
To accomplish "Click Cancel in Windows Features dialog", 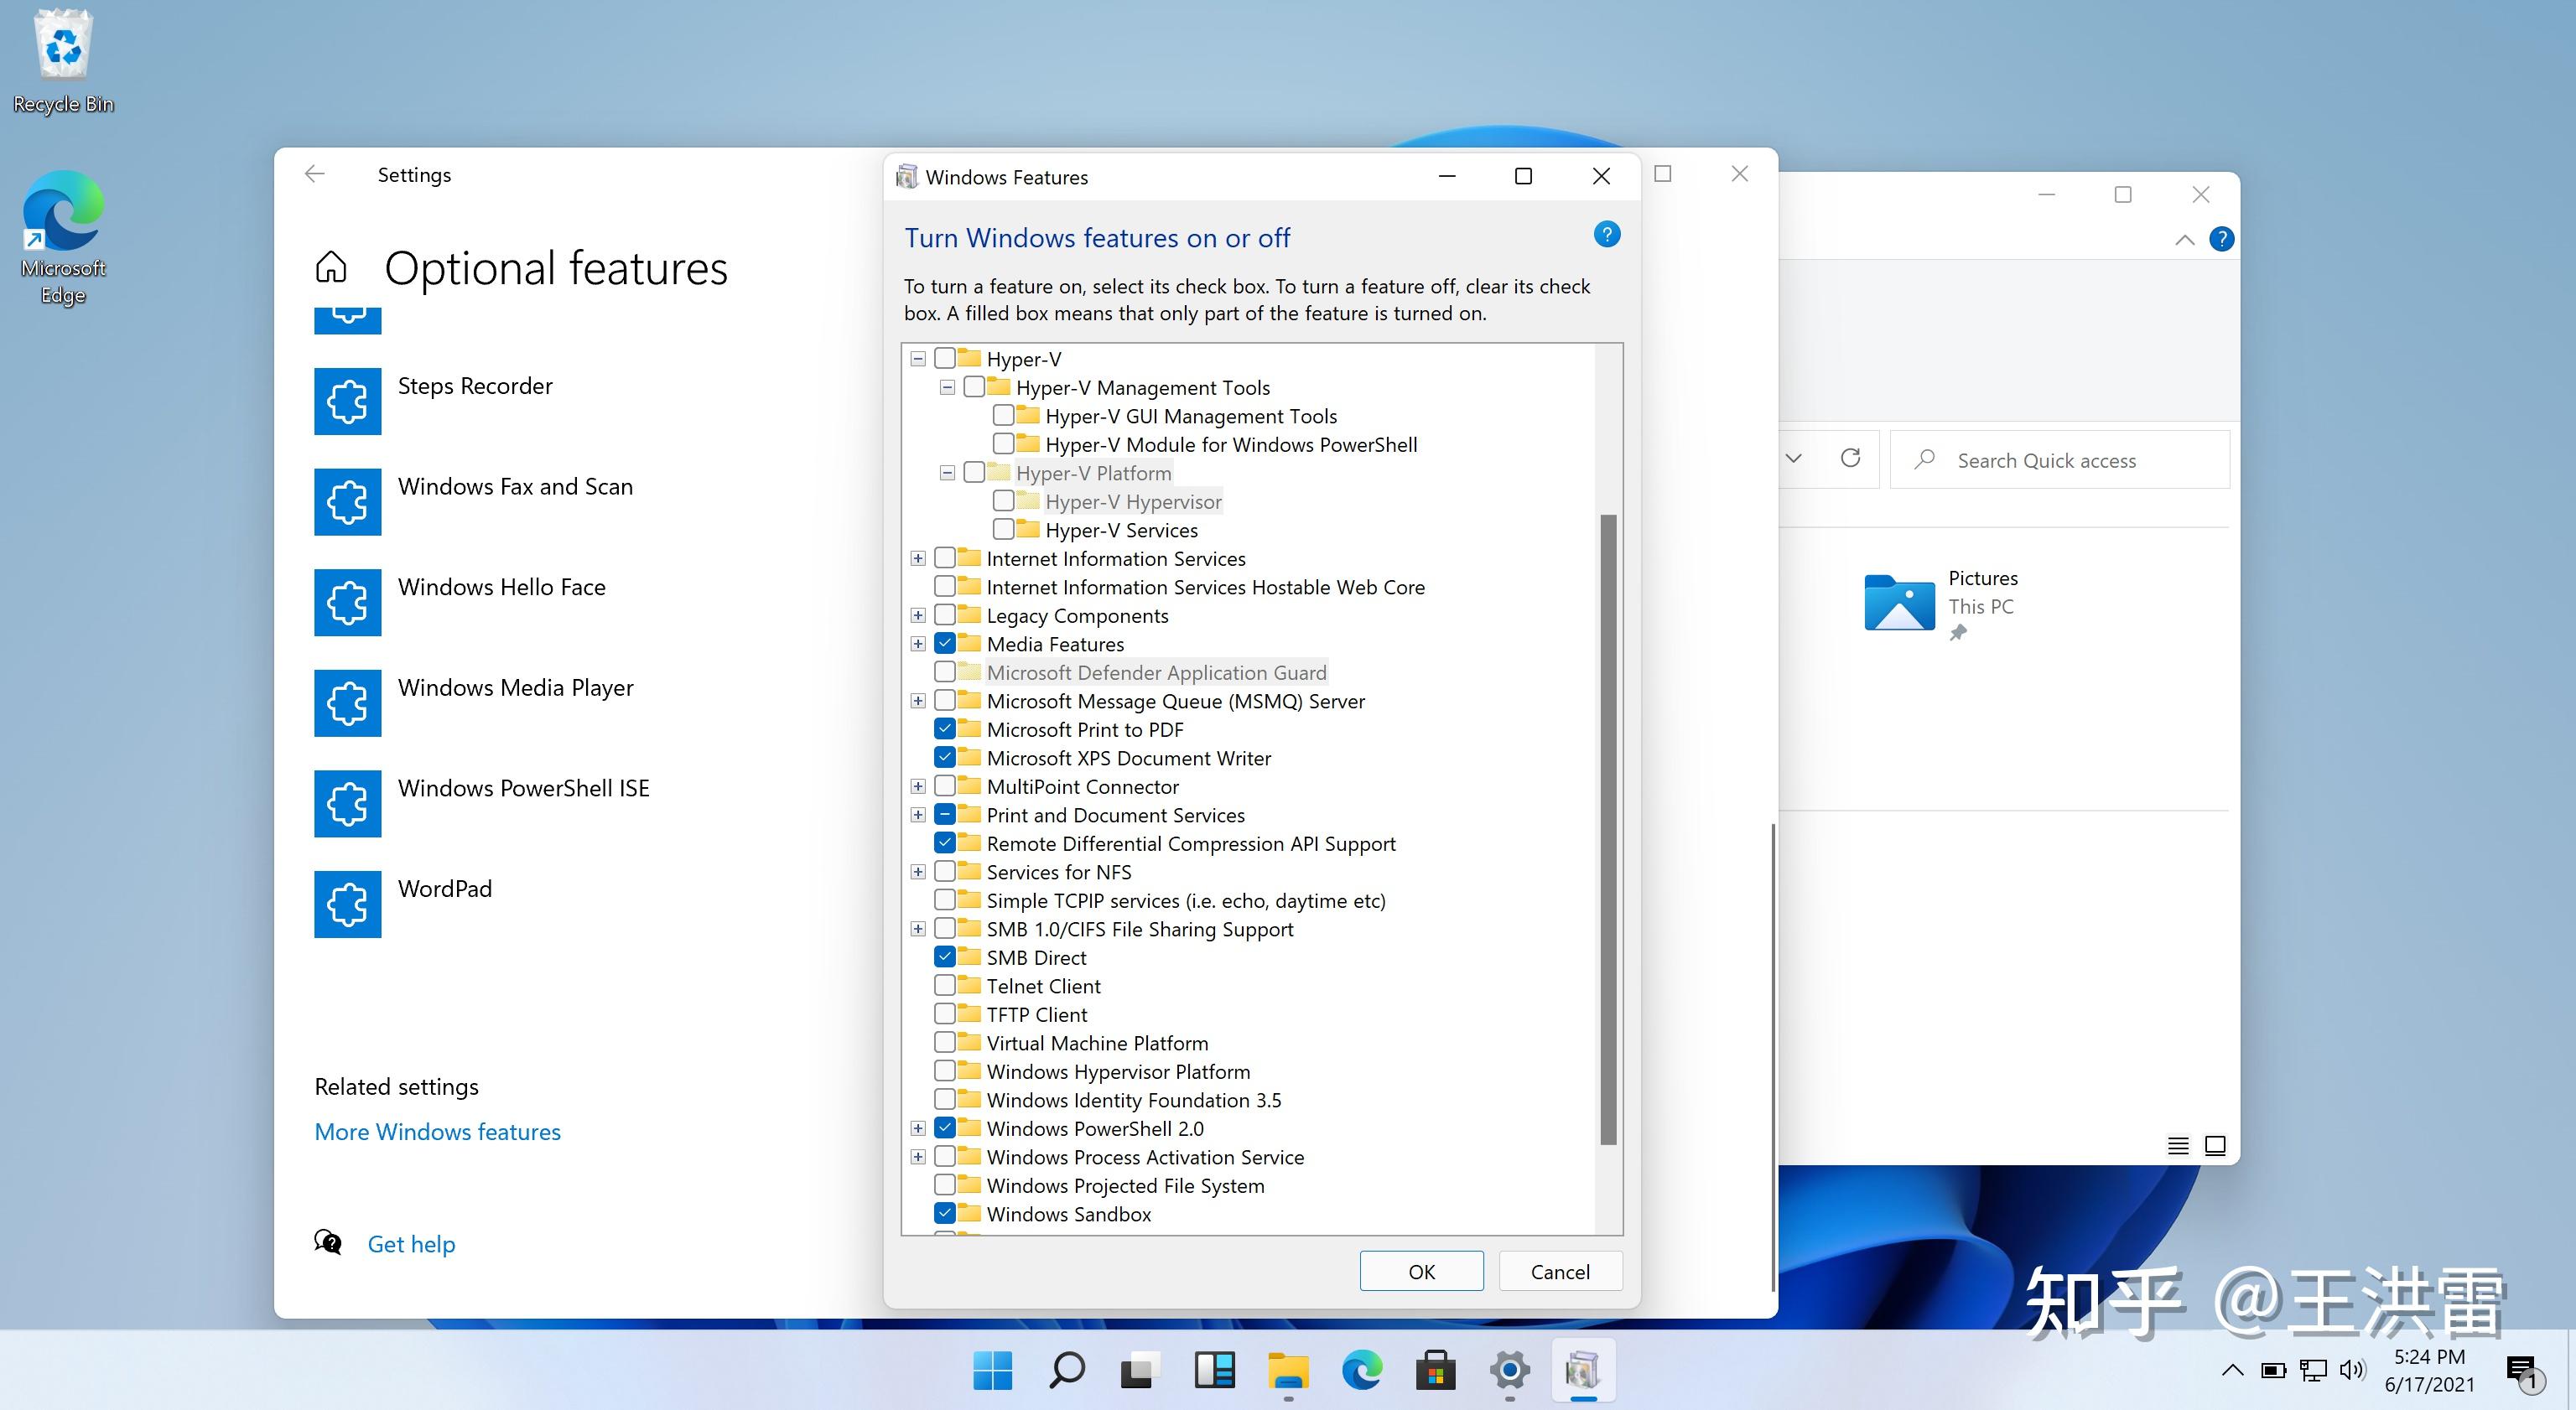I will [1560, 1271].
